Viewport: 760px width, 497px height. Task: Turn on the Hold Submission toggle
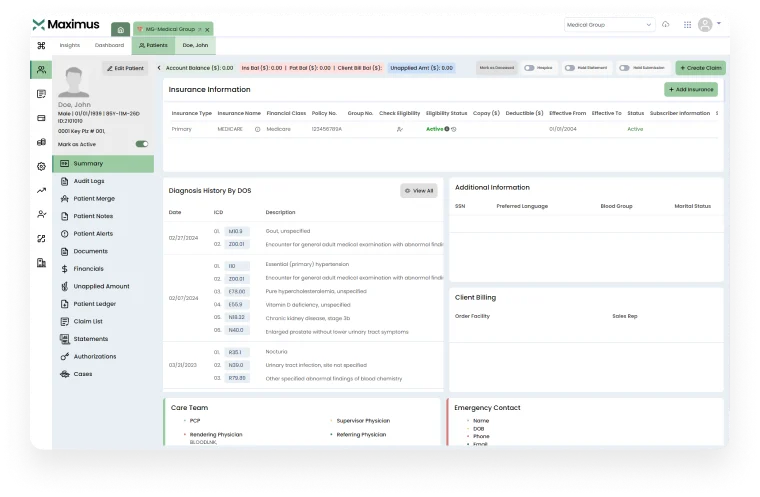[x=623, y=68]
